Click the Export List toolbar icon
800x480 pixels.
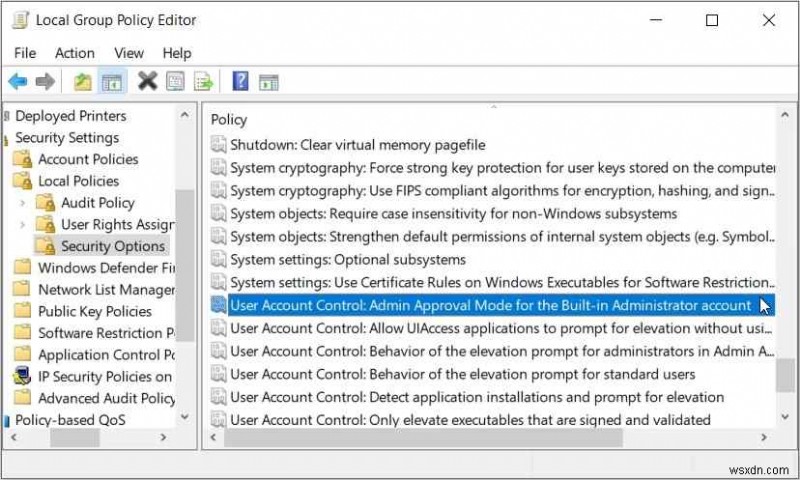(203, 81)
